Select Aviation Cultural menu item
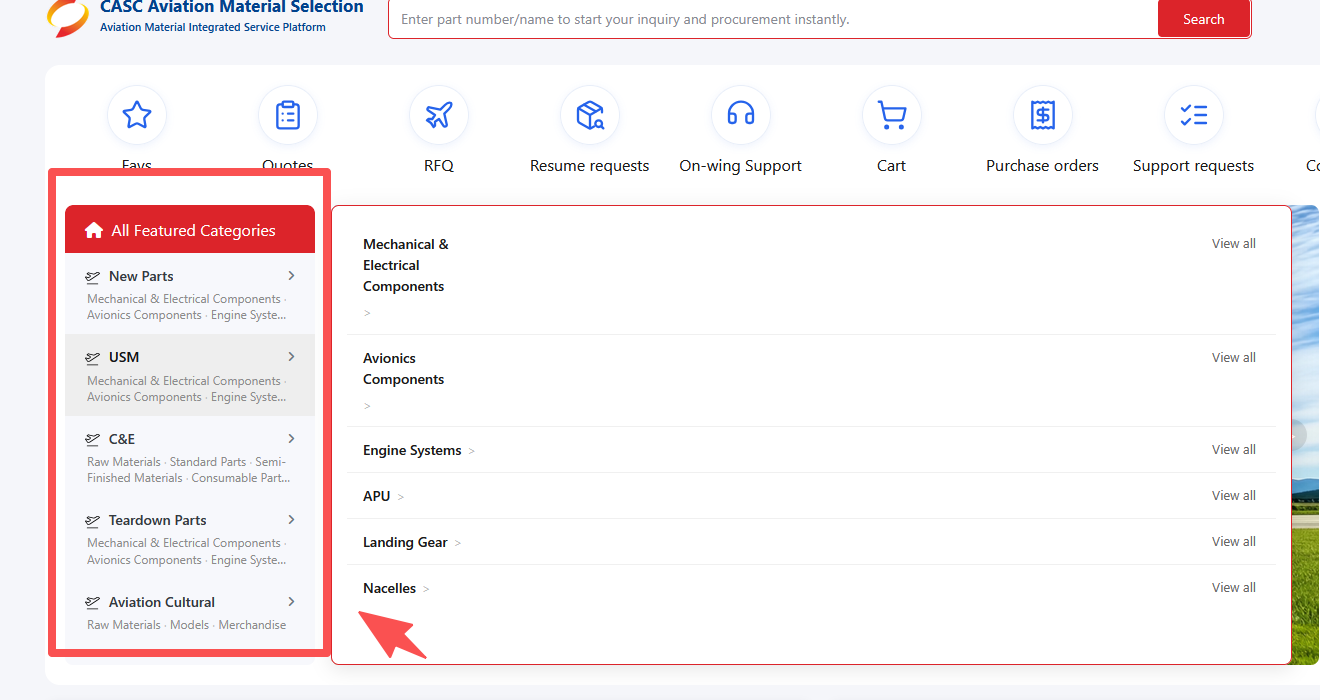This screenshot has height=700, width=1320. [190, 612]
